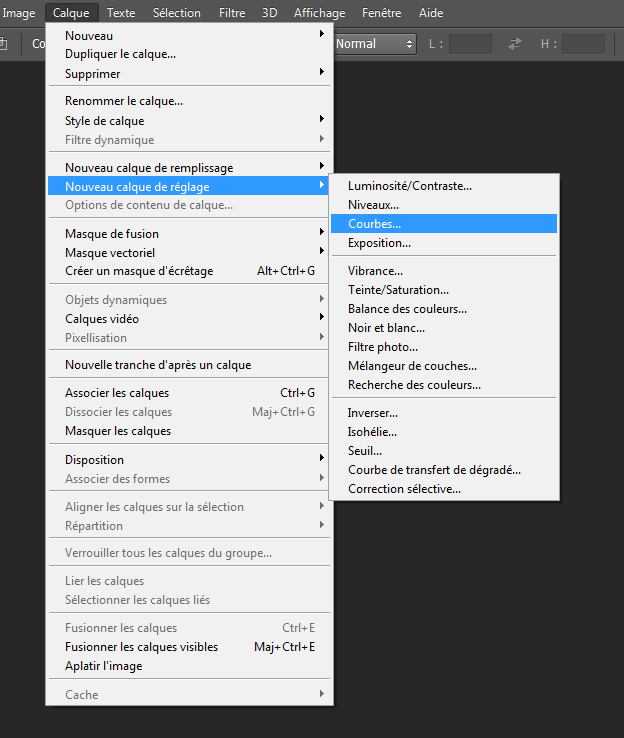Choose Luminosité/Contraste... adjustment layer
The image size is (624, 738).
click(x=409, y=186)
